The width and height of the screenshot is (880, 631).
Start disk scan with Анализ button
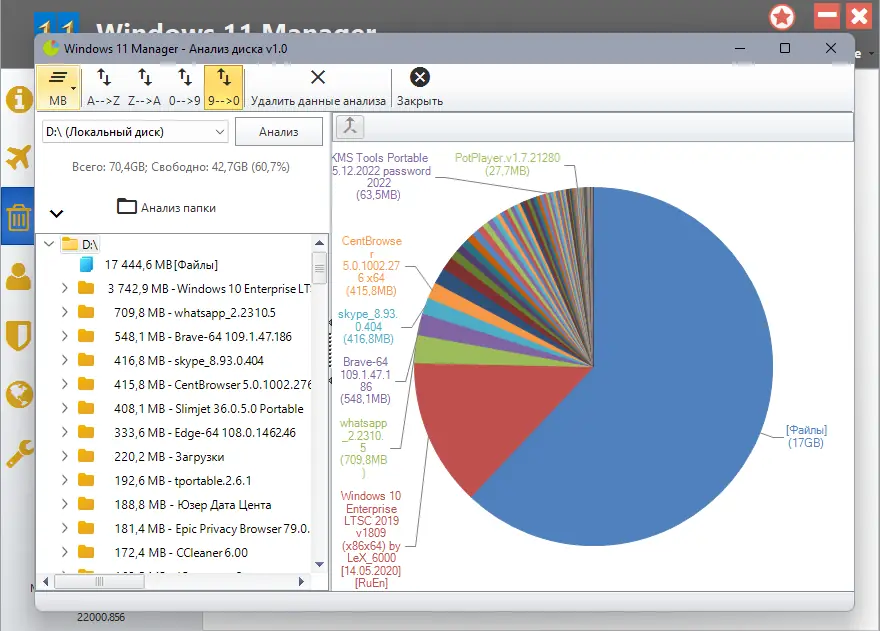[x=278, y=132]
